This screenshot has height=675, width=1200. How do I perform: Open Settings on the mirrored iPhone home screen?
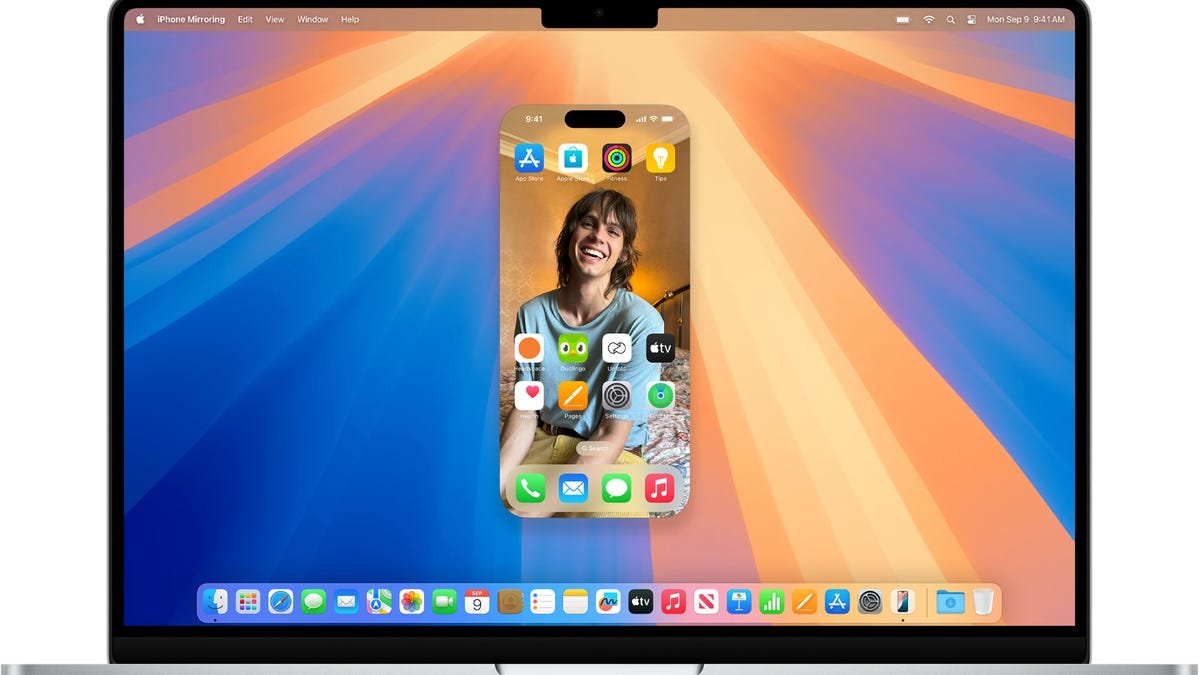(617, 395)
